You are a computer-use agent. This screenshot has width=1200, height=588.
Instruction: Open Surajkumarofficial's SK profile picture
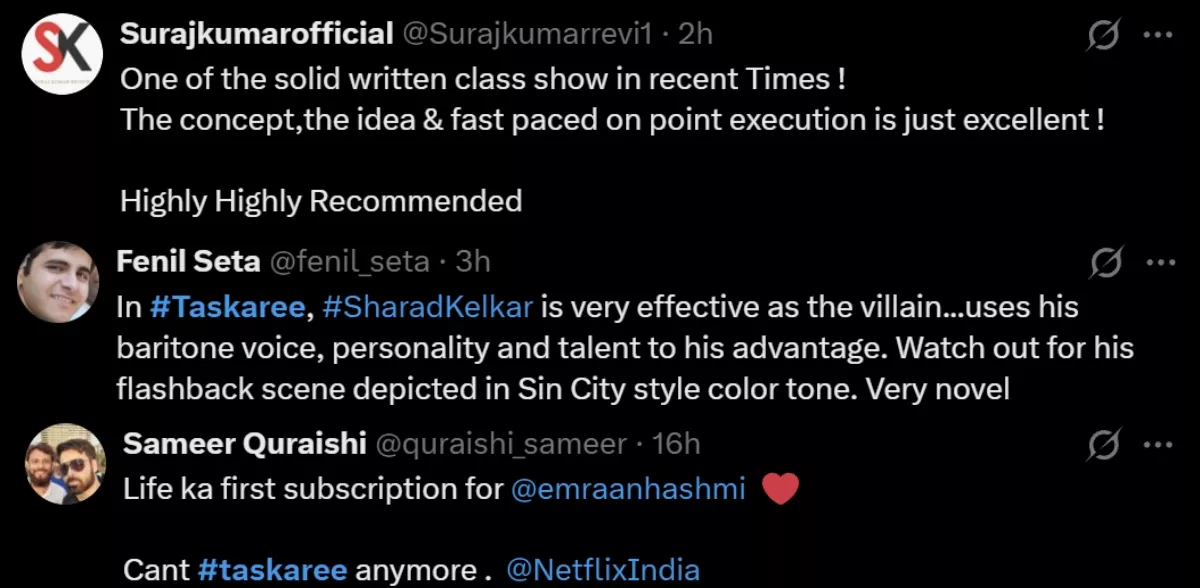pyautogui.click(x=62, y=53)
